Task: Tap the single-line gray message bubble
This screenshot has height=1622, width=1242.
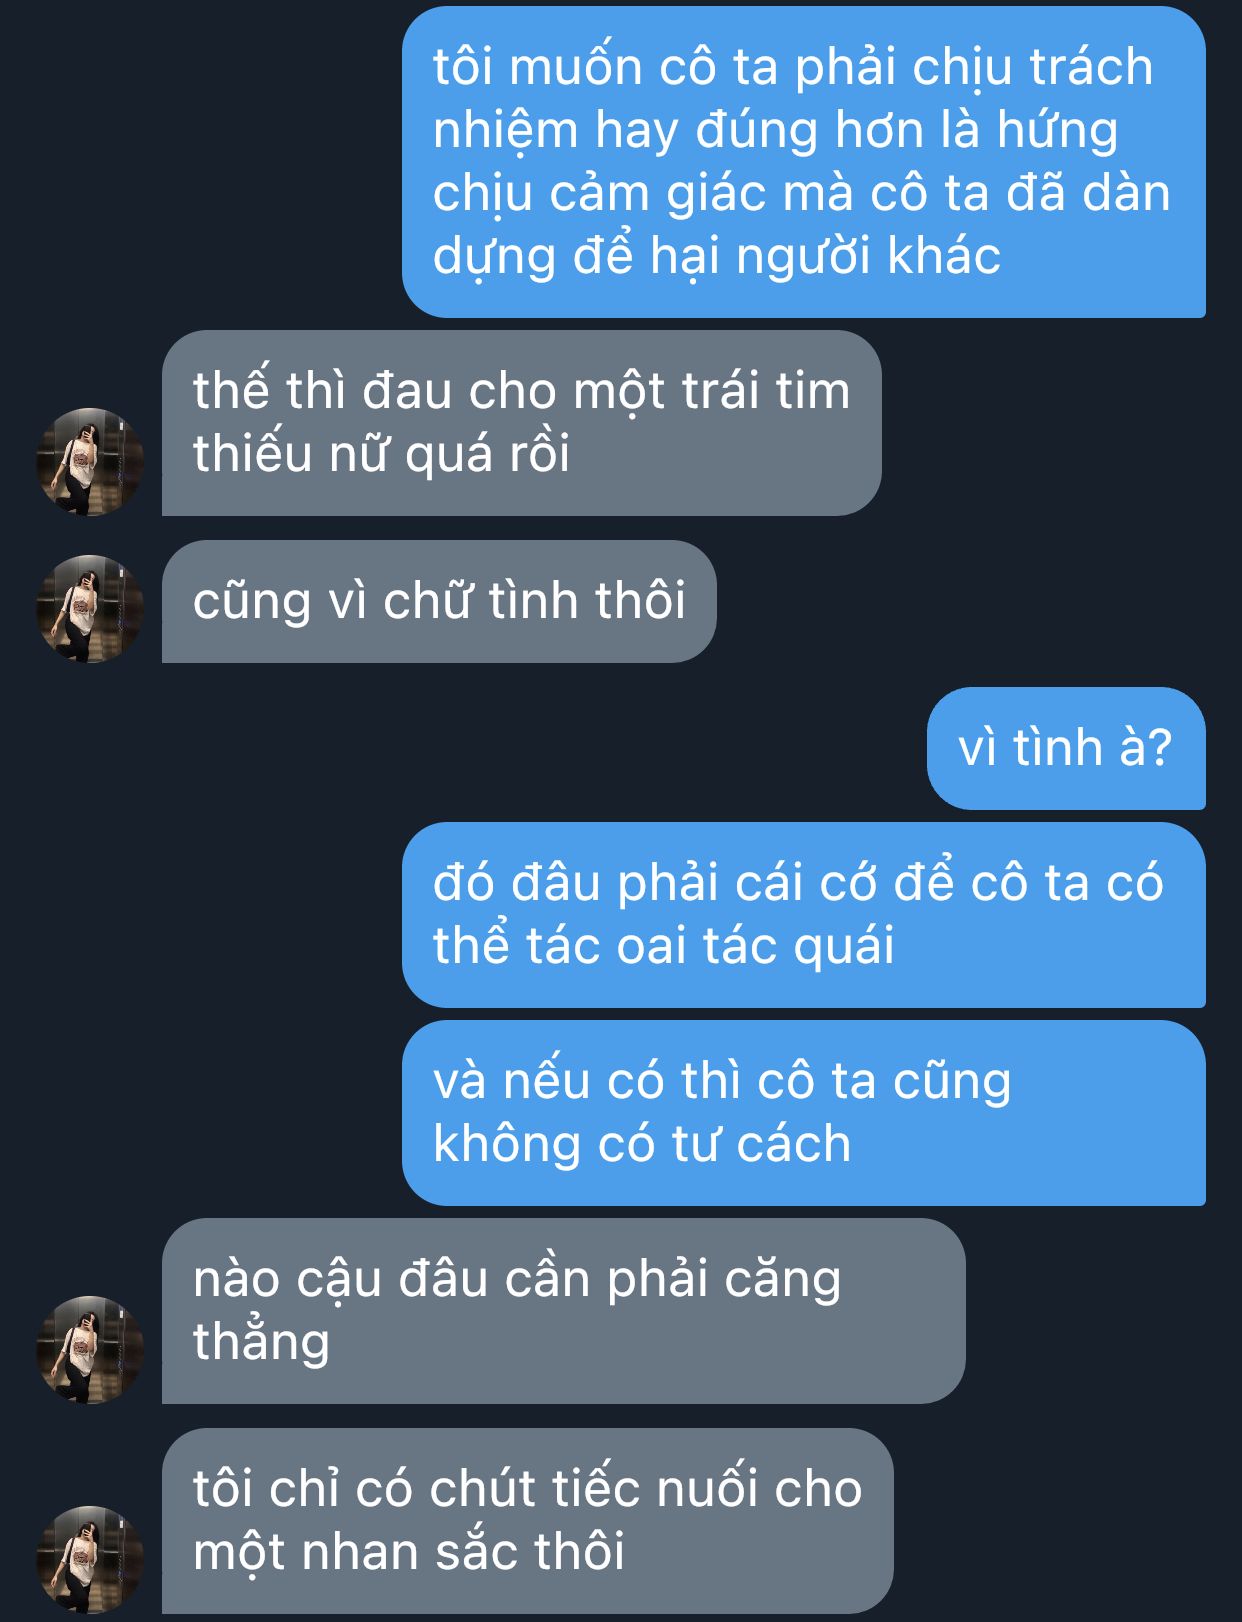Action: [x=439, y=601]
